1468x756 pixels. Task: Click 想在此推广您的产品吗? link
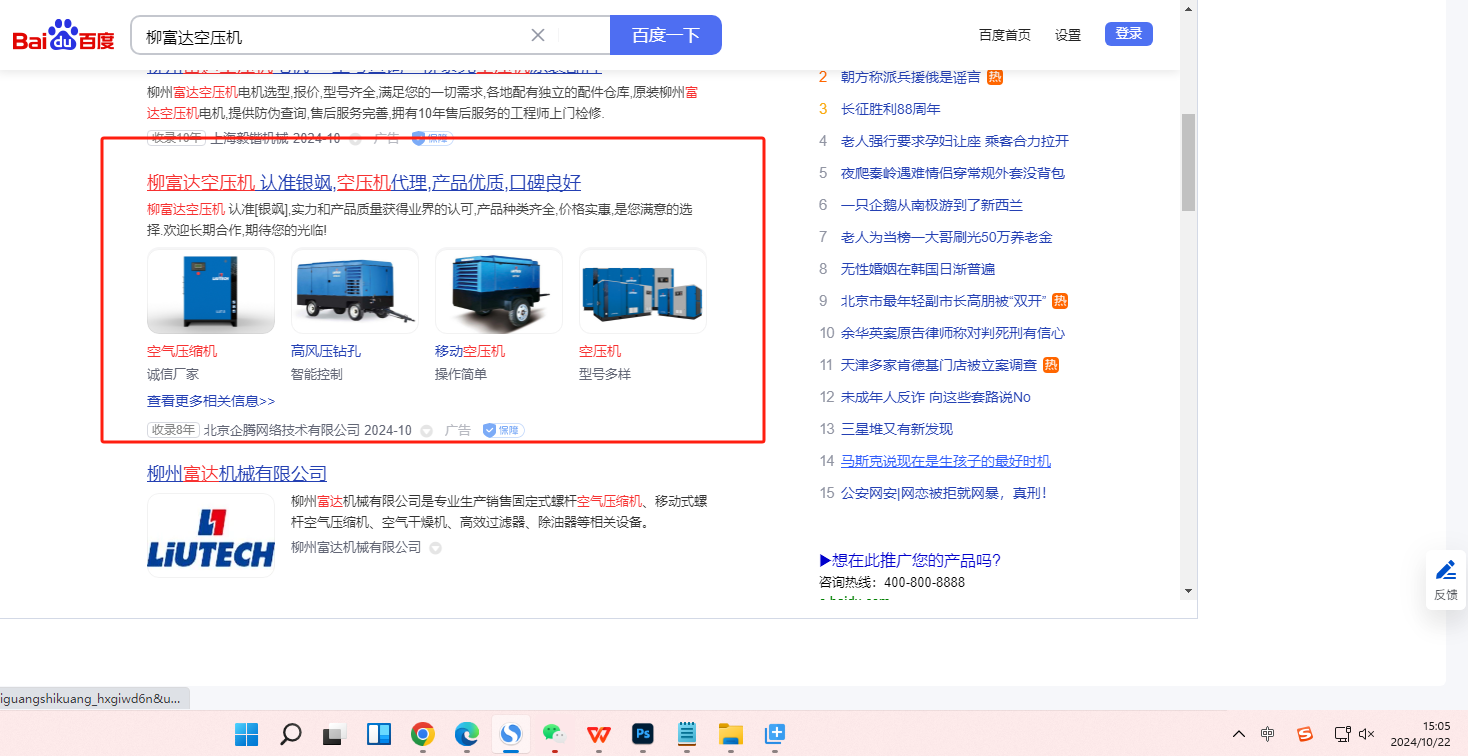coord(910,560)
